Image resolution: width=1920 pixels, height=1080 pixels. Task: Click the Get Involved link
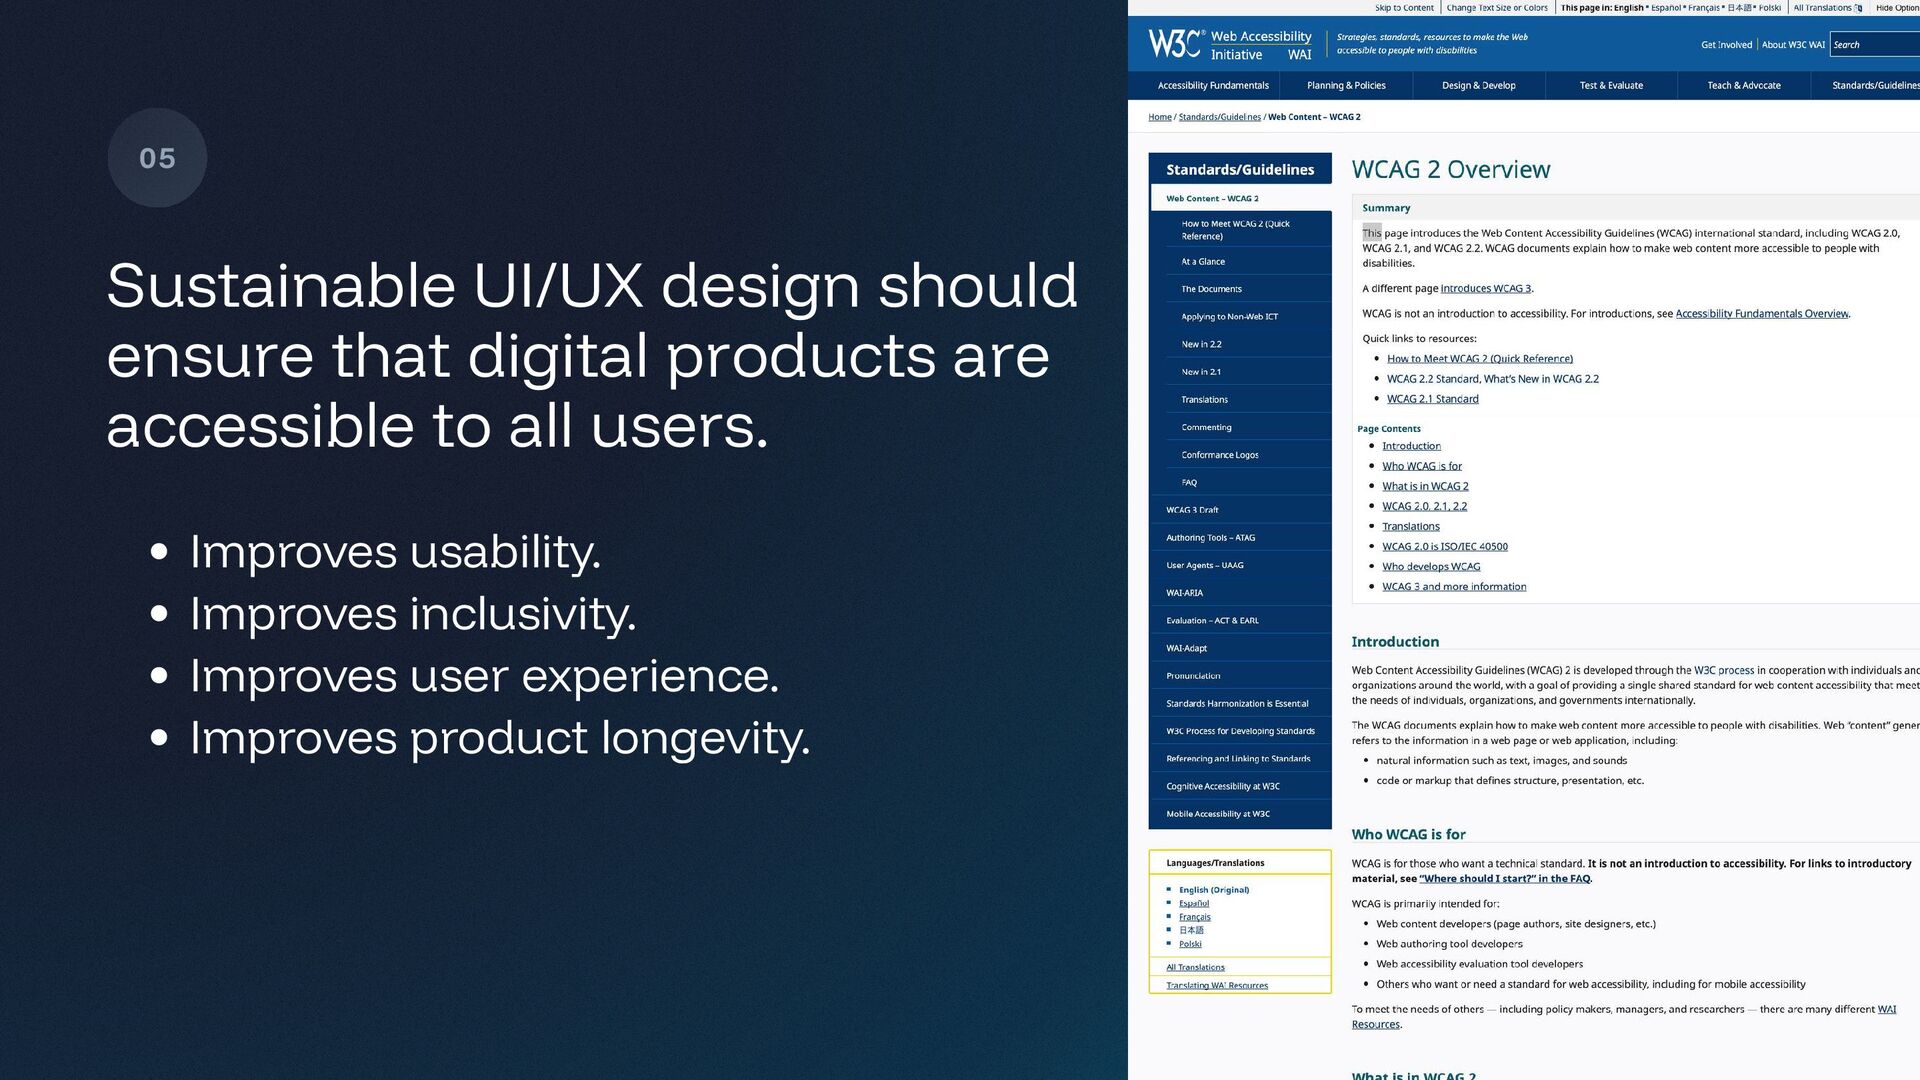[x=1726, y=45]
